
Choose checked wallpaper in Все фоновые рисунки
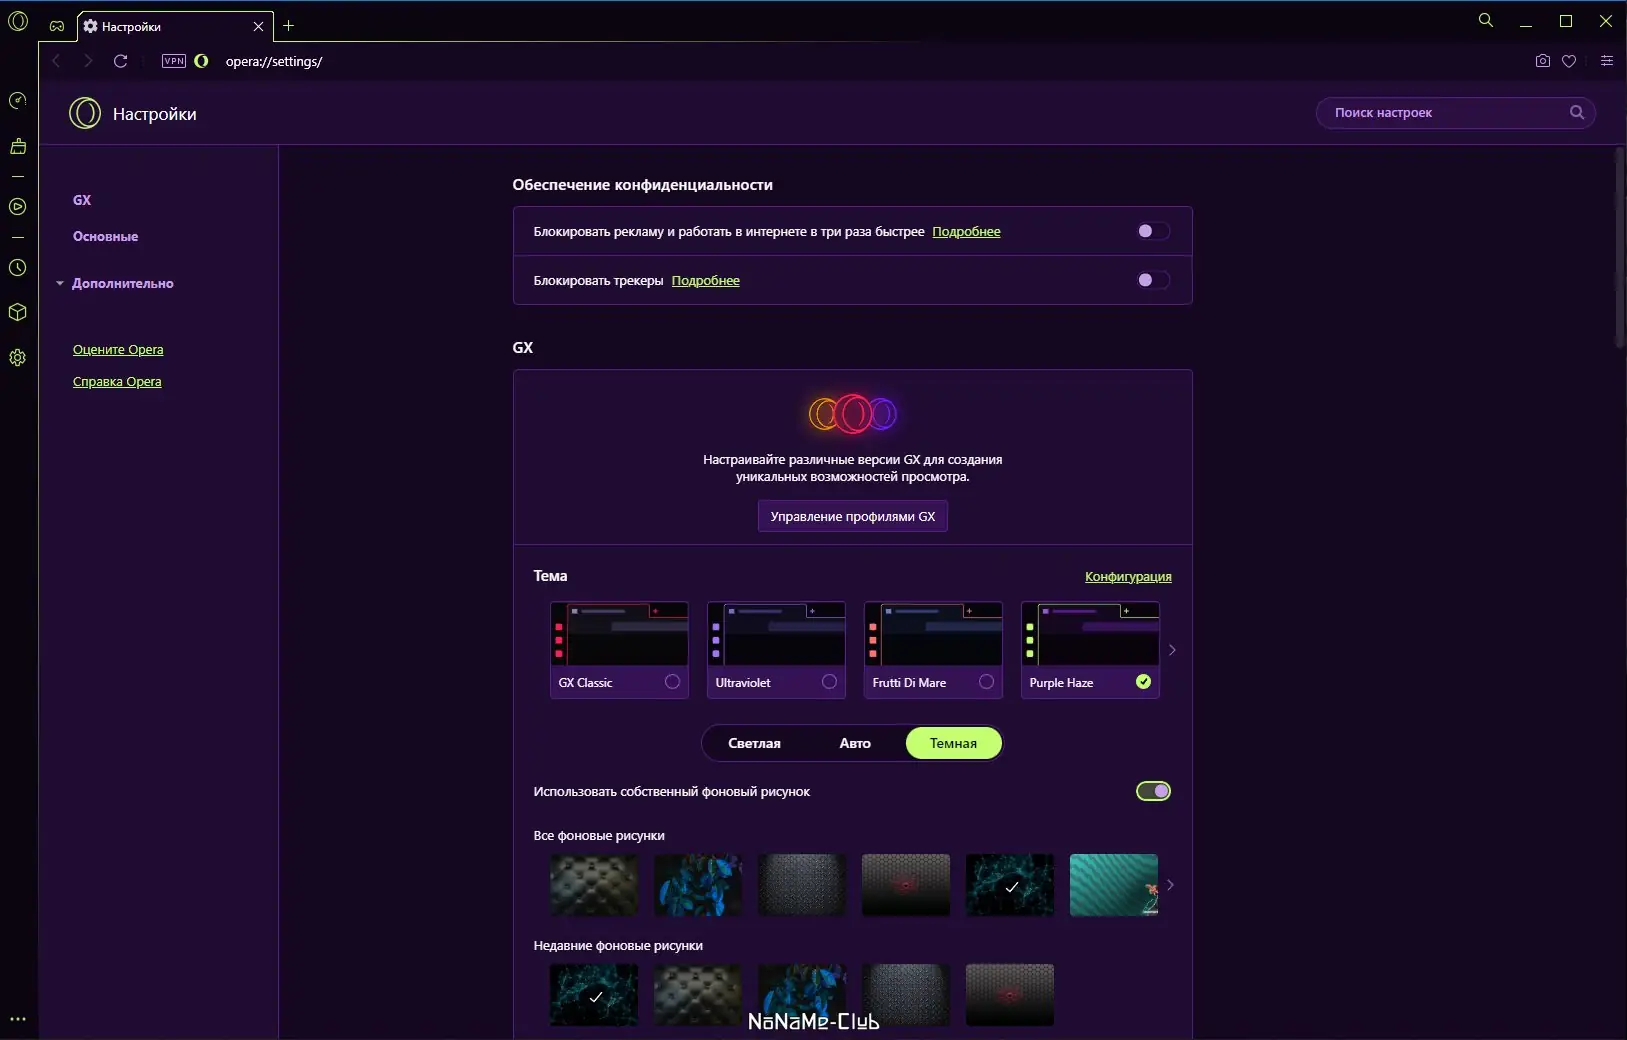pos(1010,885)
